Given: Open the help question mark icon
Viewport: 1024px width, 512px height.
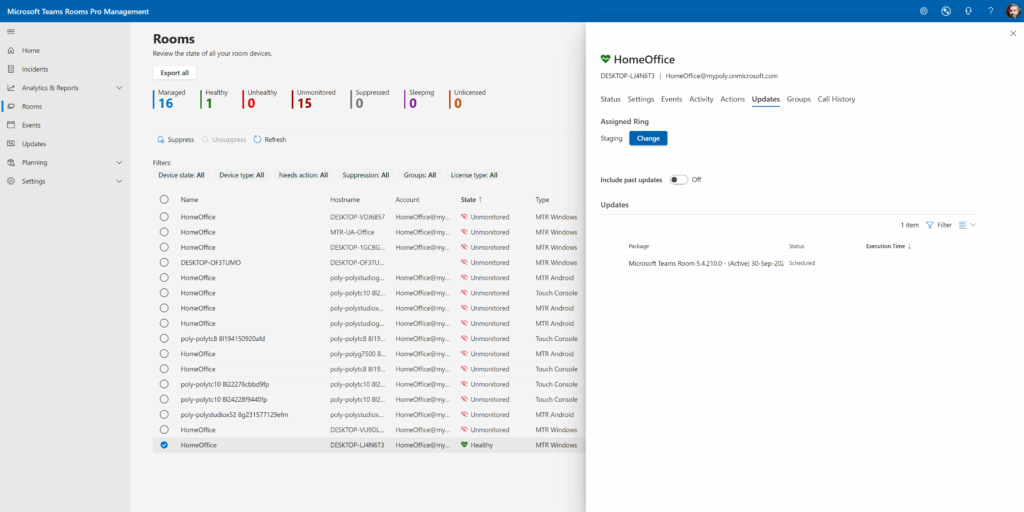Looking at the screenshot, I should point(990,11).
